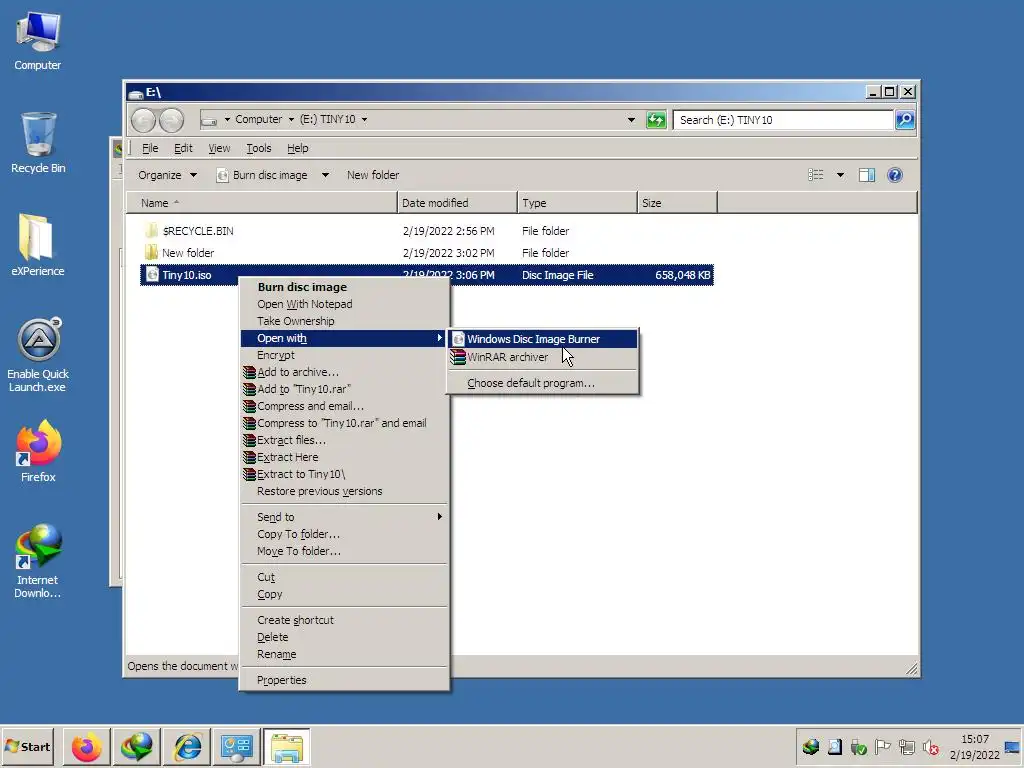Open the Start menu
The width and height of the screenshot is (1024, 768).
(27, 746)
